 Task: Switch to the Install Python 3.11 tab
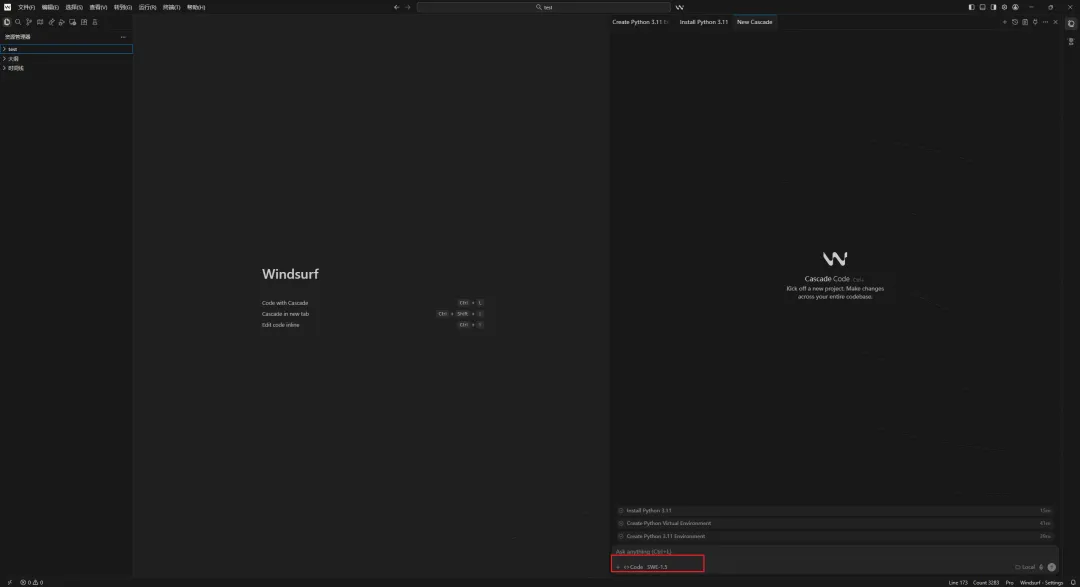[703, 22]
